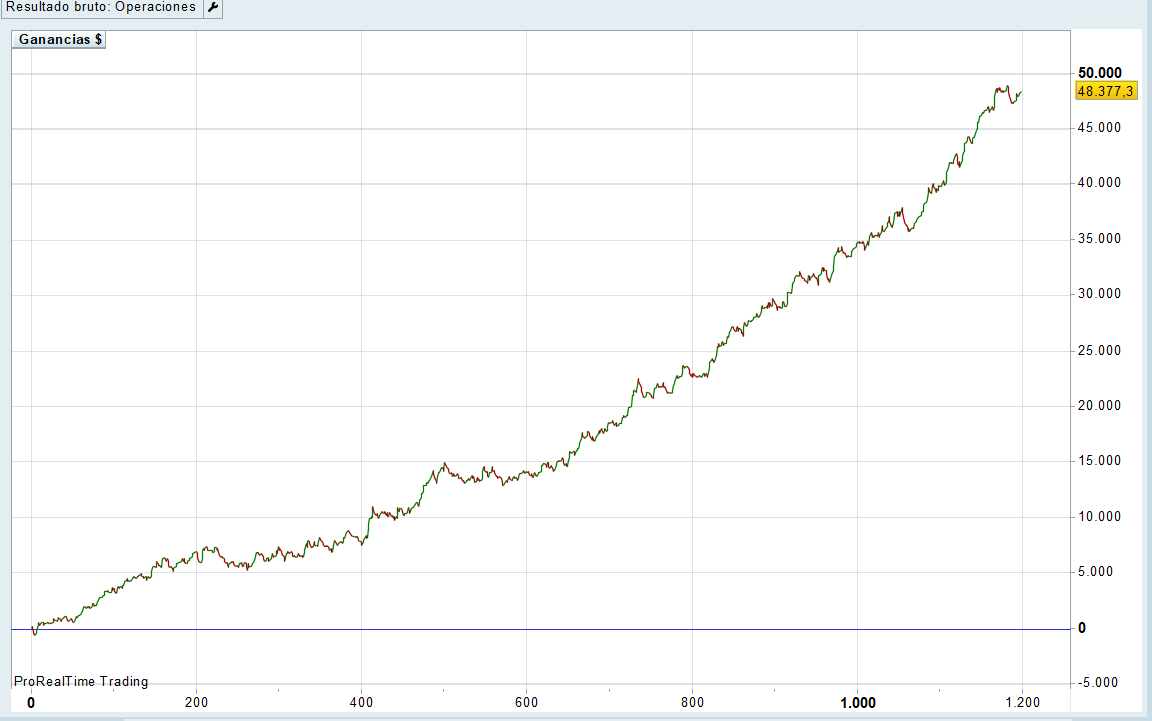Click the 'ProRealTime Trading' watermark text
The width and height of the screenshot is (1152, 721).
click(81, 681)
